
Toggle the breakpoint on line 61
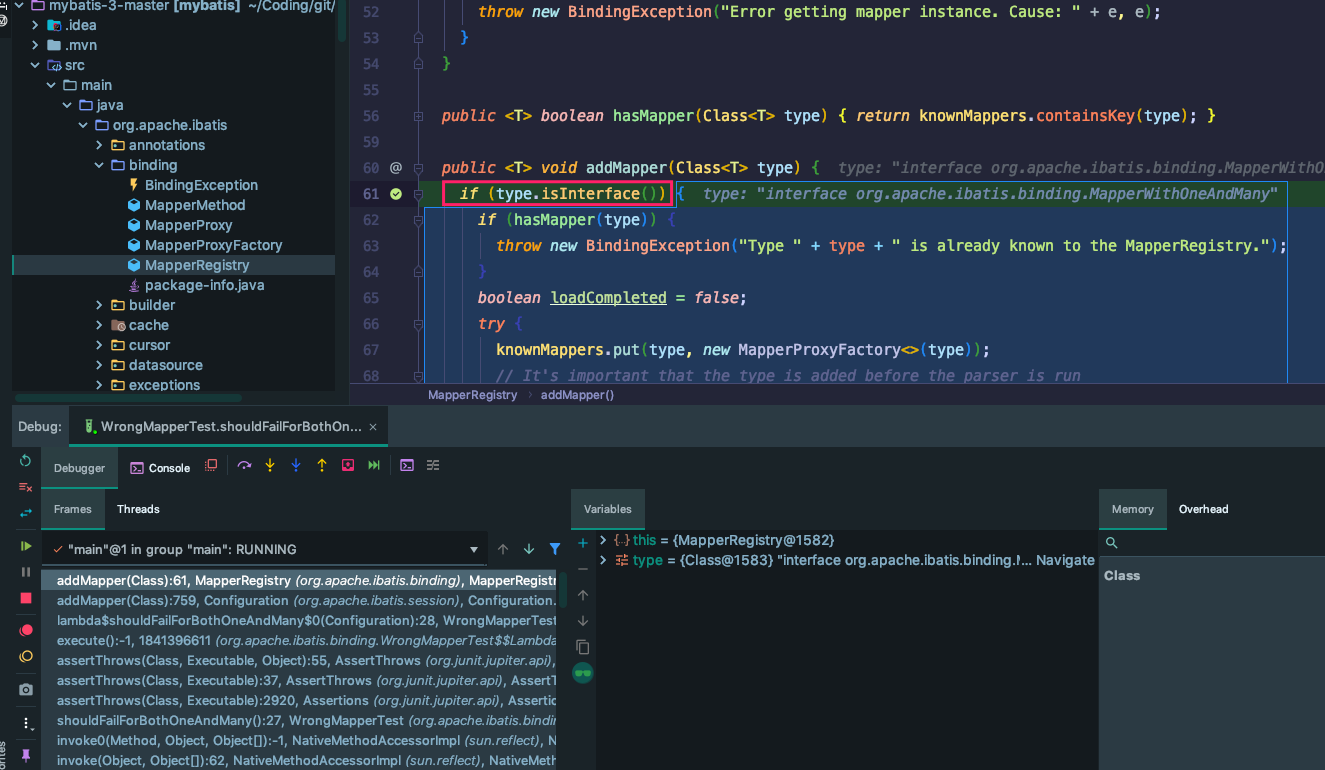click(x=396, y=194)
